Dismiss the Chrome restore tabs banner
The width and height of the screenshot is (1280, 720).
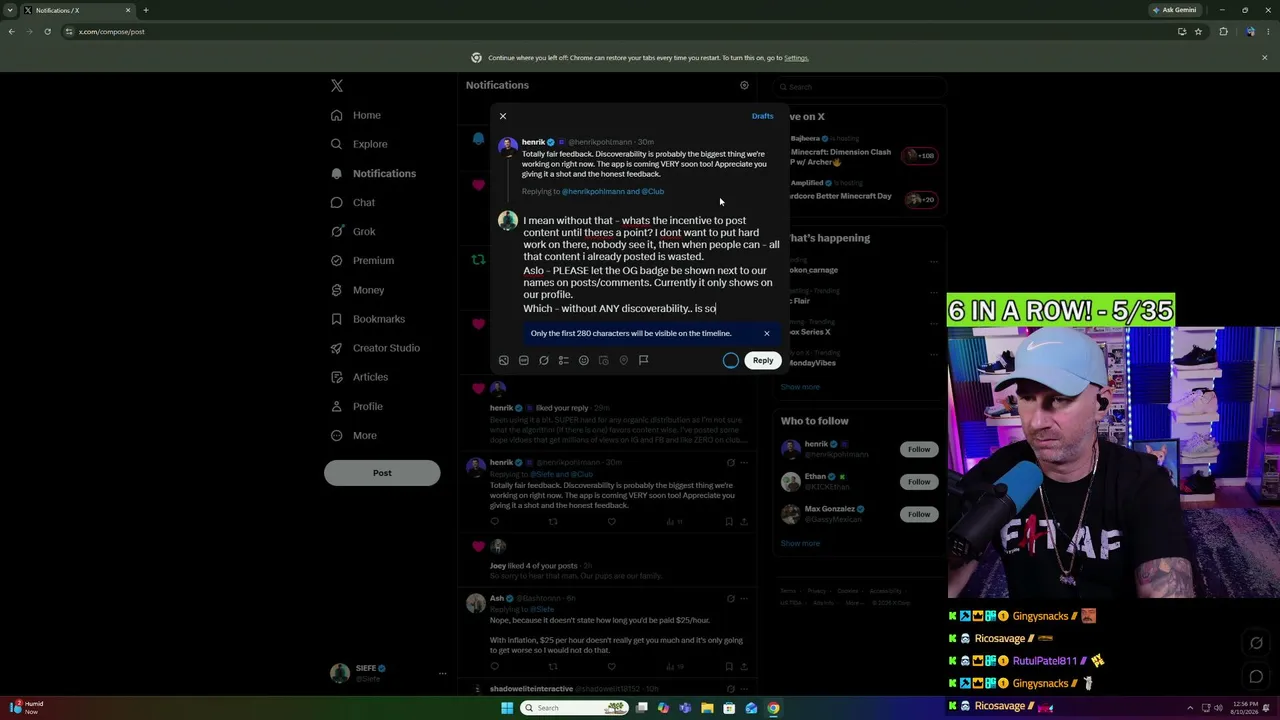click(x=1264, y=58)
